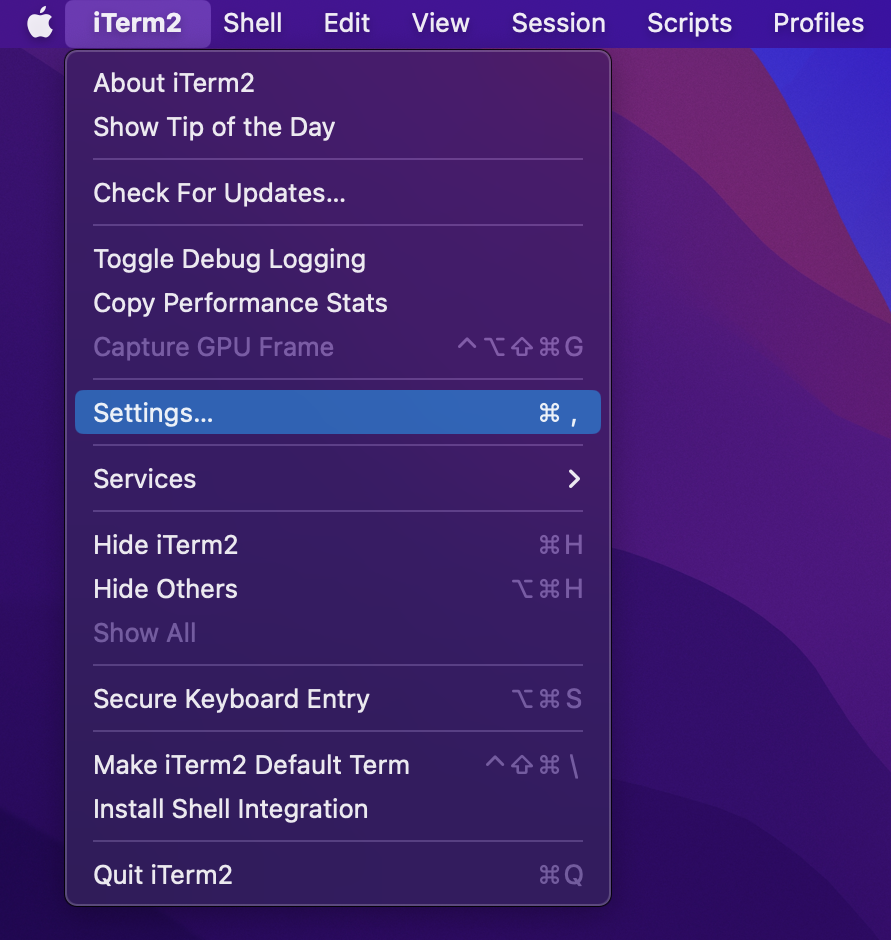Open the Edit menu
Image resolution: width=891 pixels, height=940 pixels.
tap(347, 23)
